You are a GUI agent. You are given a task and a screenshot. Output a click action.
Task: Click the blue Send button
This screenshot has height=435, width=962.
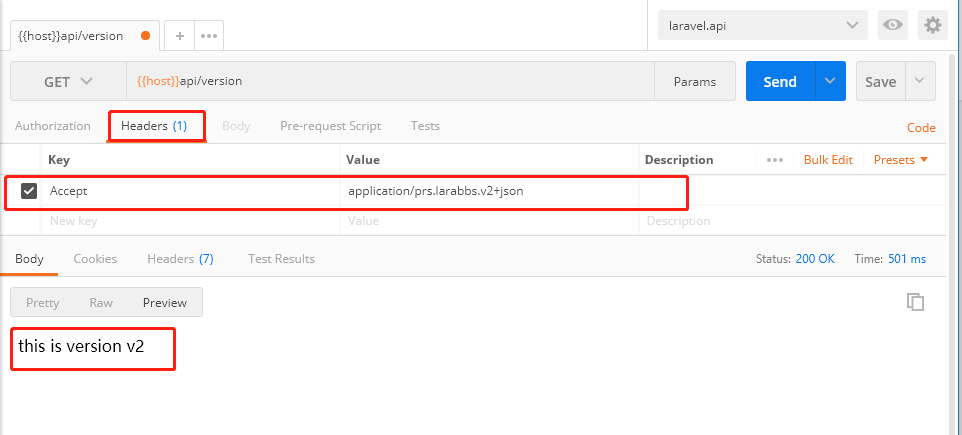780,82
